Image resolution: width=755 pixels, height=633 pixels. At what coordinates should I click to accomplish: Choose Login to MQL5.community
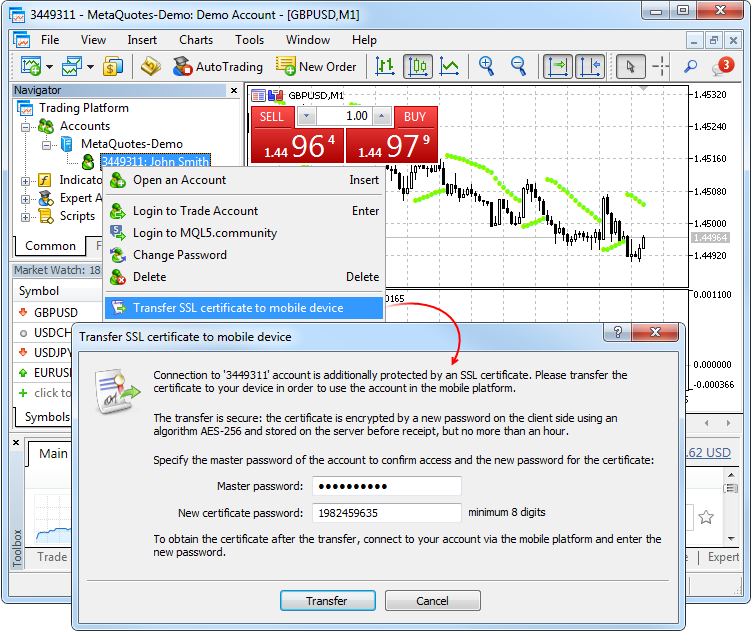tap(244, 233)
